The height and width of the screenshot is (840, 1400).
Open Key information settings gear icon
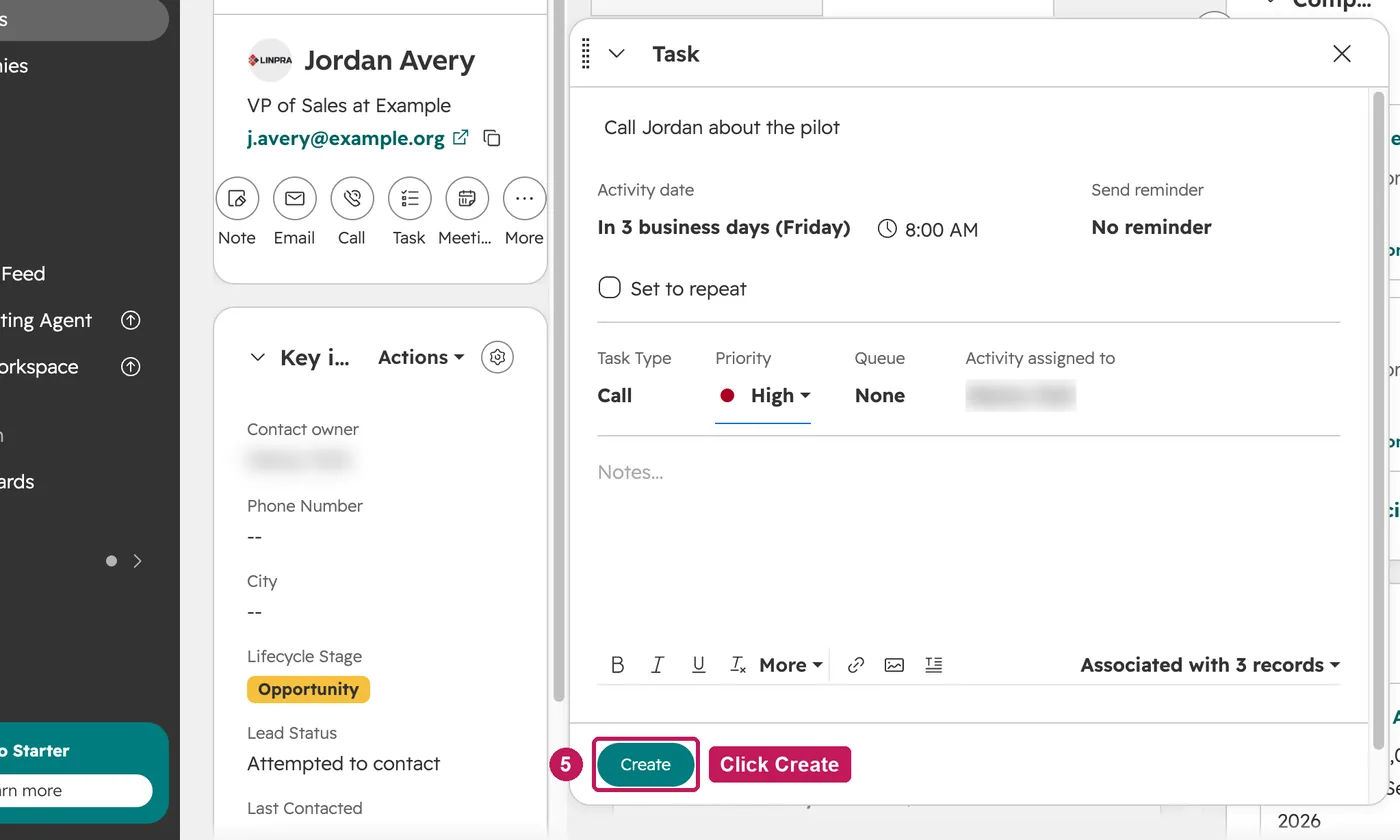click(x=497, y=357)
